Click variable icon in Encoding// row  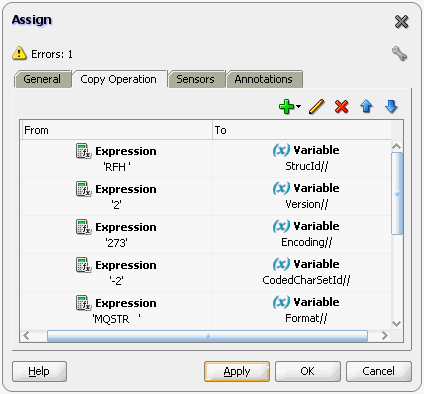pyautogui.click(x=281, y=226)
